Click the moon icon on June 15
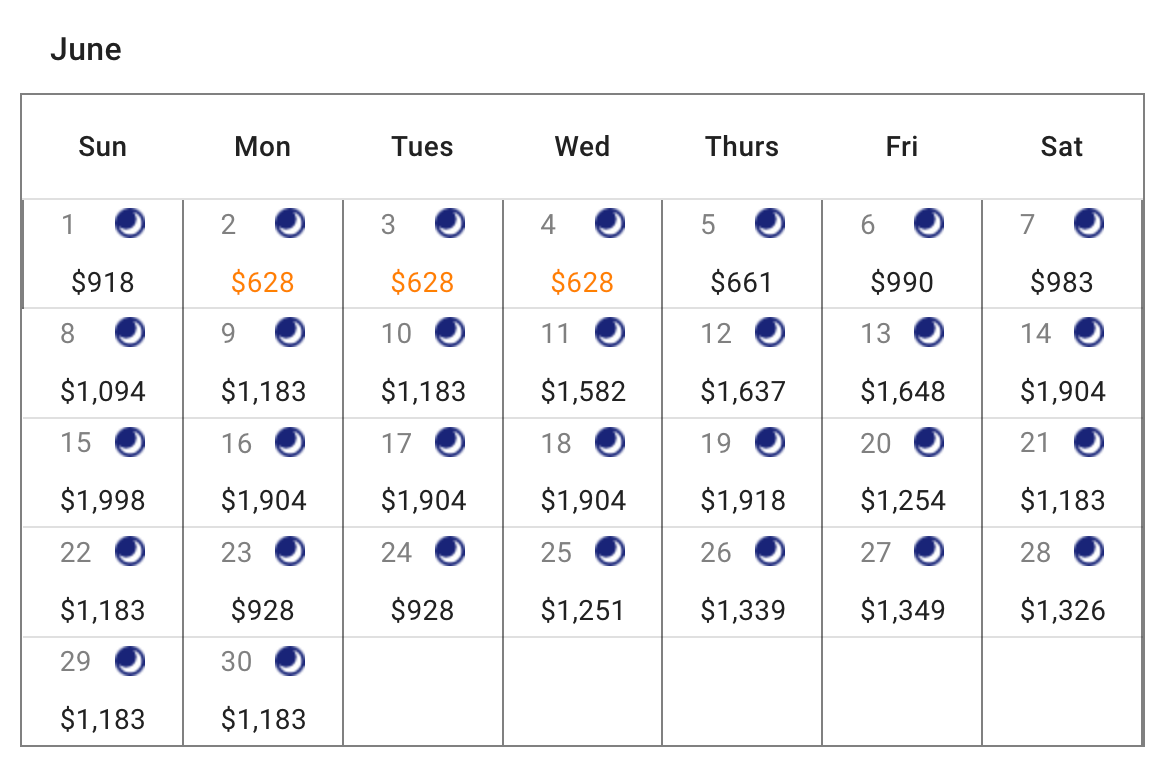The height and width of the screenshot is (772, 1162). pyautogui.click(x=130, y=442)
